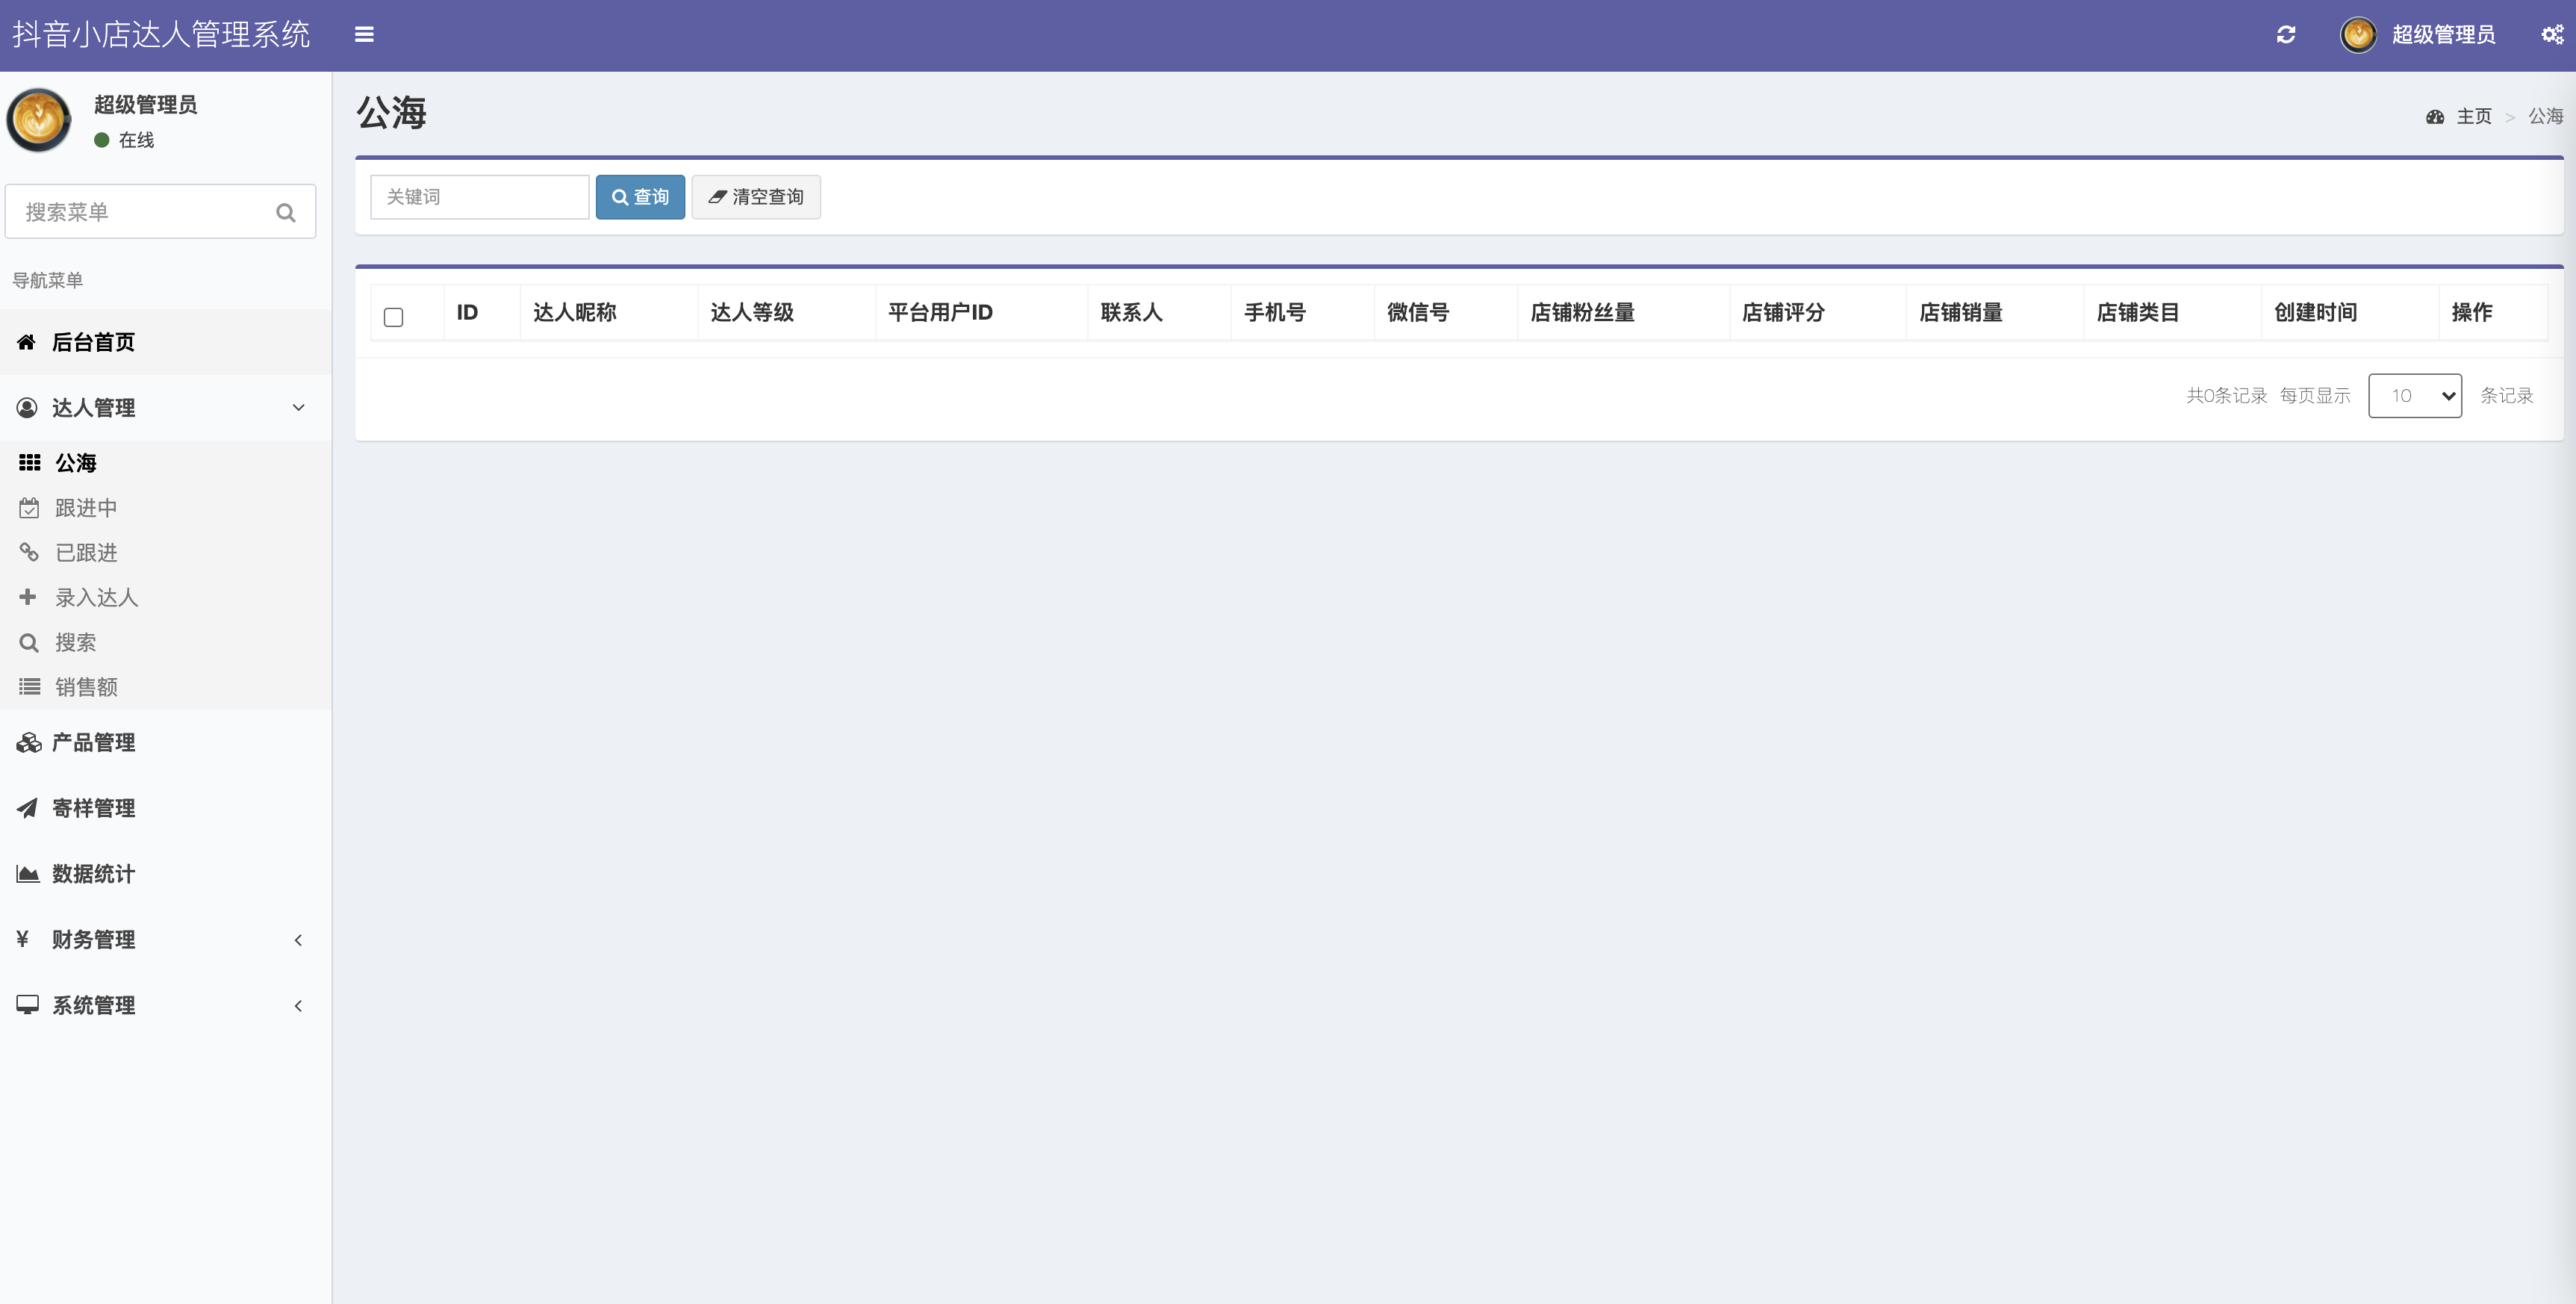2576x1304 pixels.
Task: Click the hamburger sidebar toggle icon
Action: [364, 35]
